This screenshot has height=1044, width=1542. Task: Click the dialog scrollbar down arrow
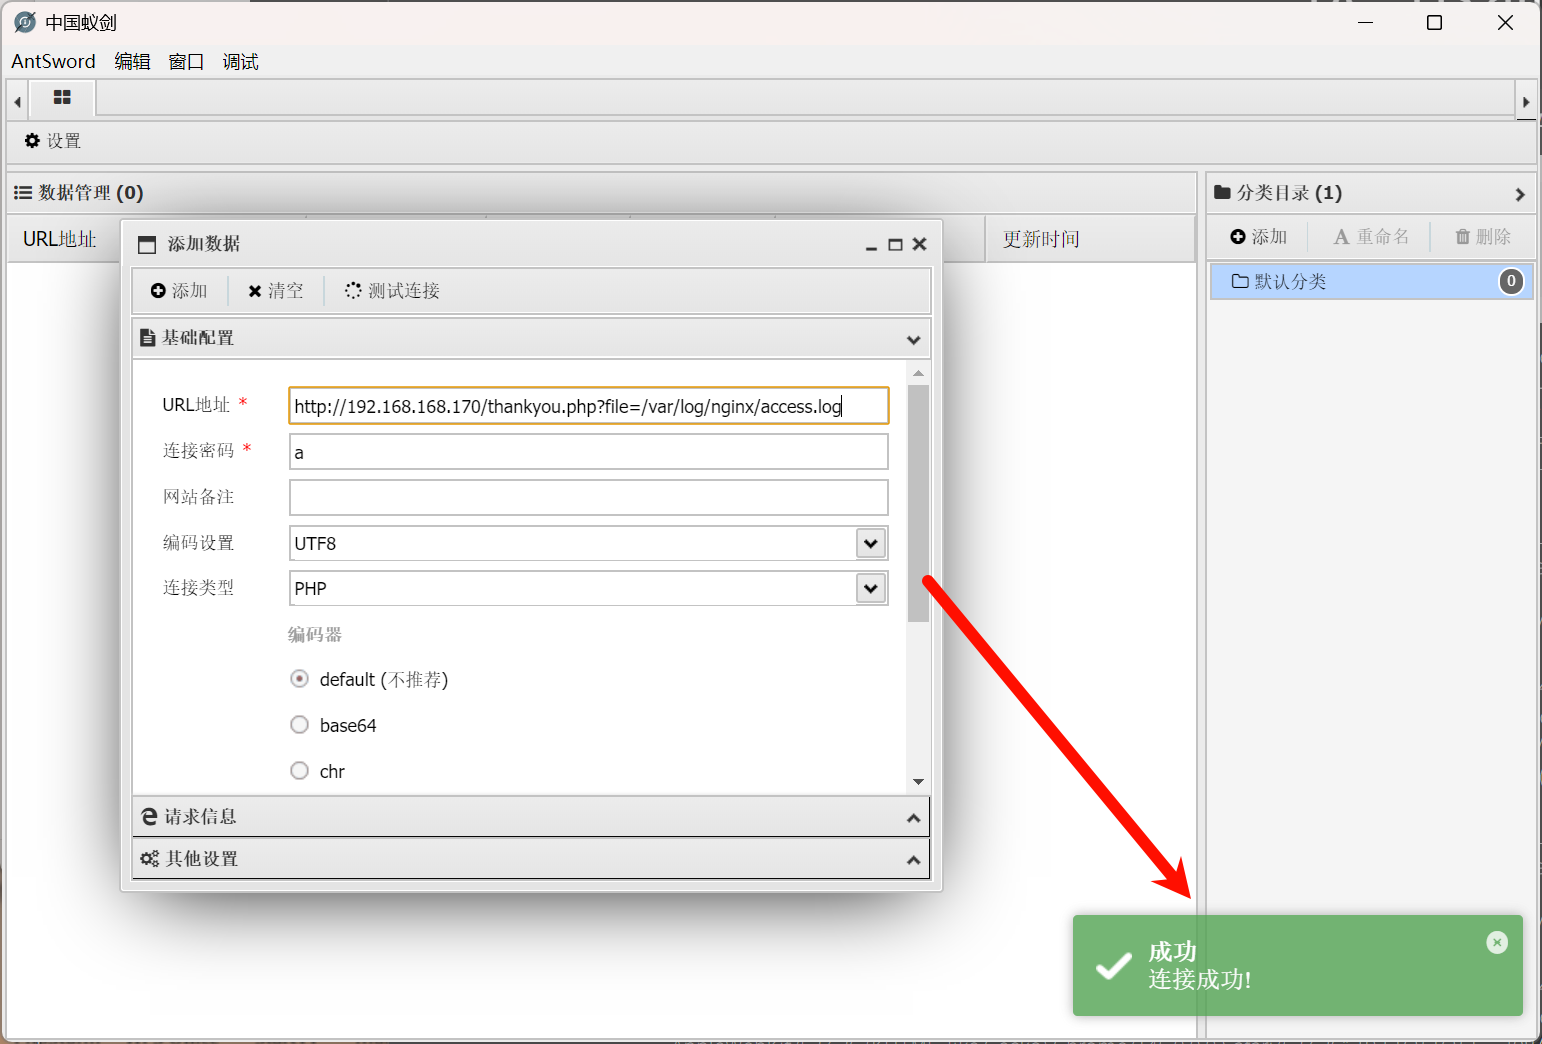pyautogui.click(x=918, y=782)
